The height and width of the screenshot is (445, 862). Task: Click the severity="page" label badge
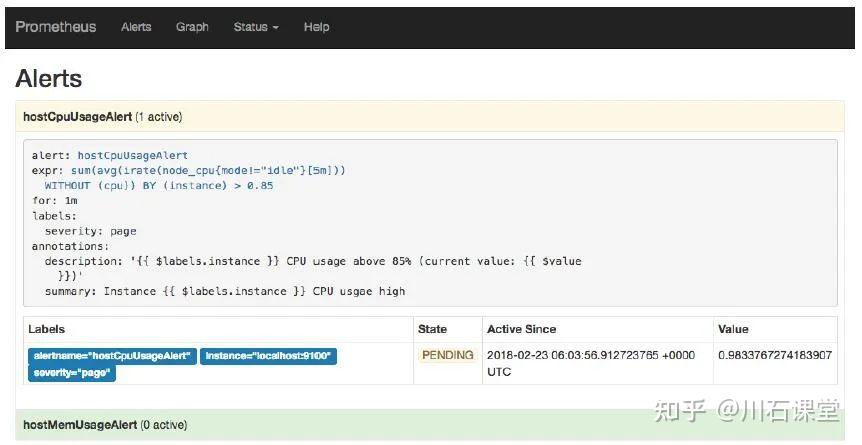tap(73, 373)
